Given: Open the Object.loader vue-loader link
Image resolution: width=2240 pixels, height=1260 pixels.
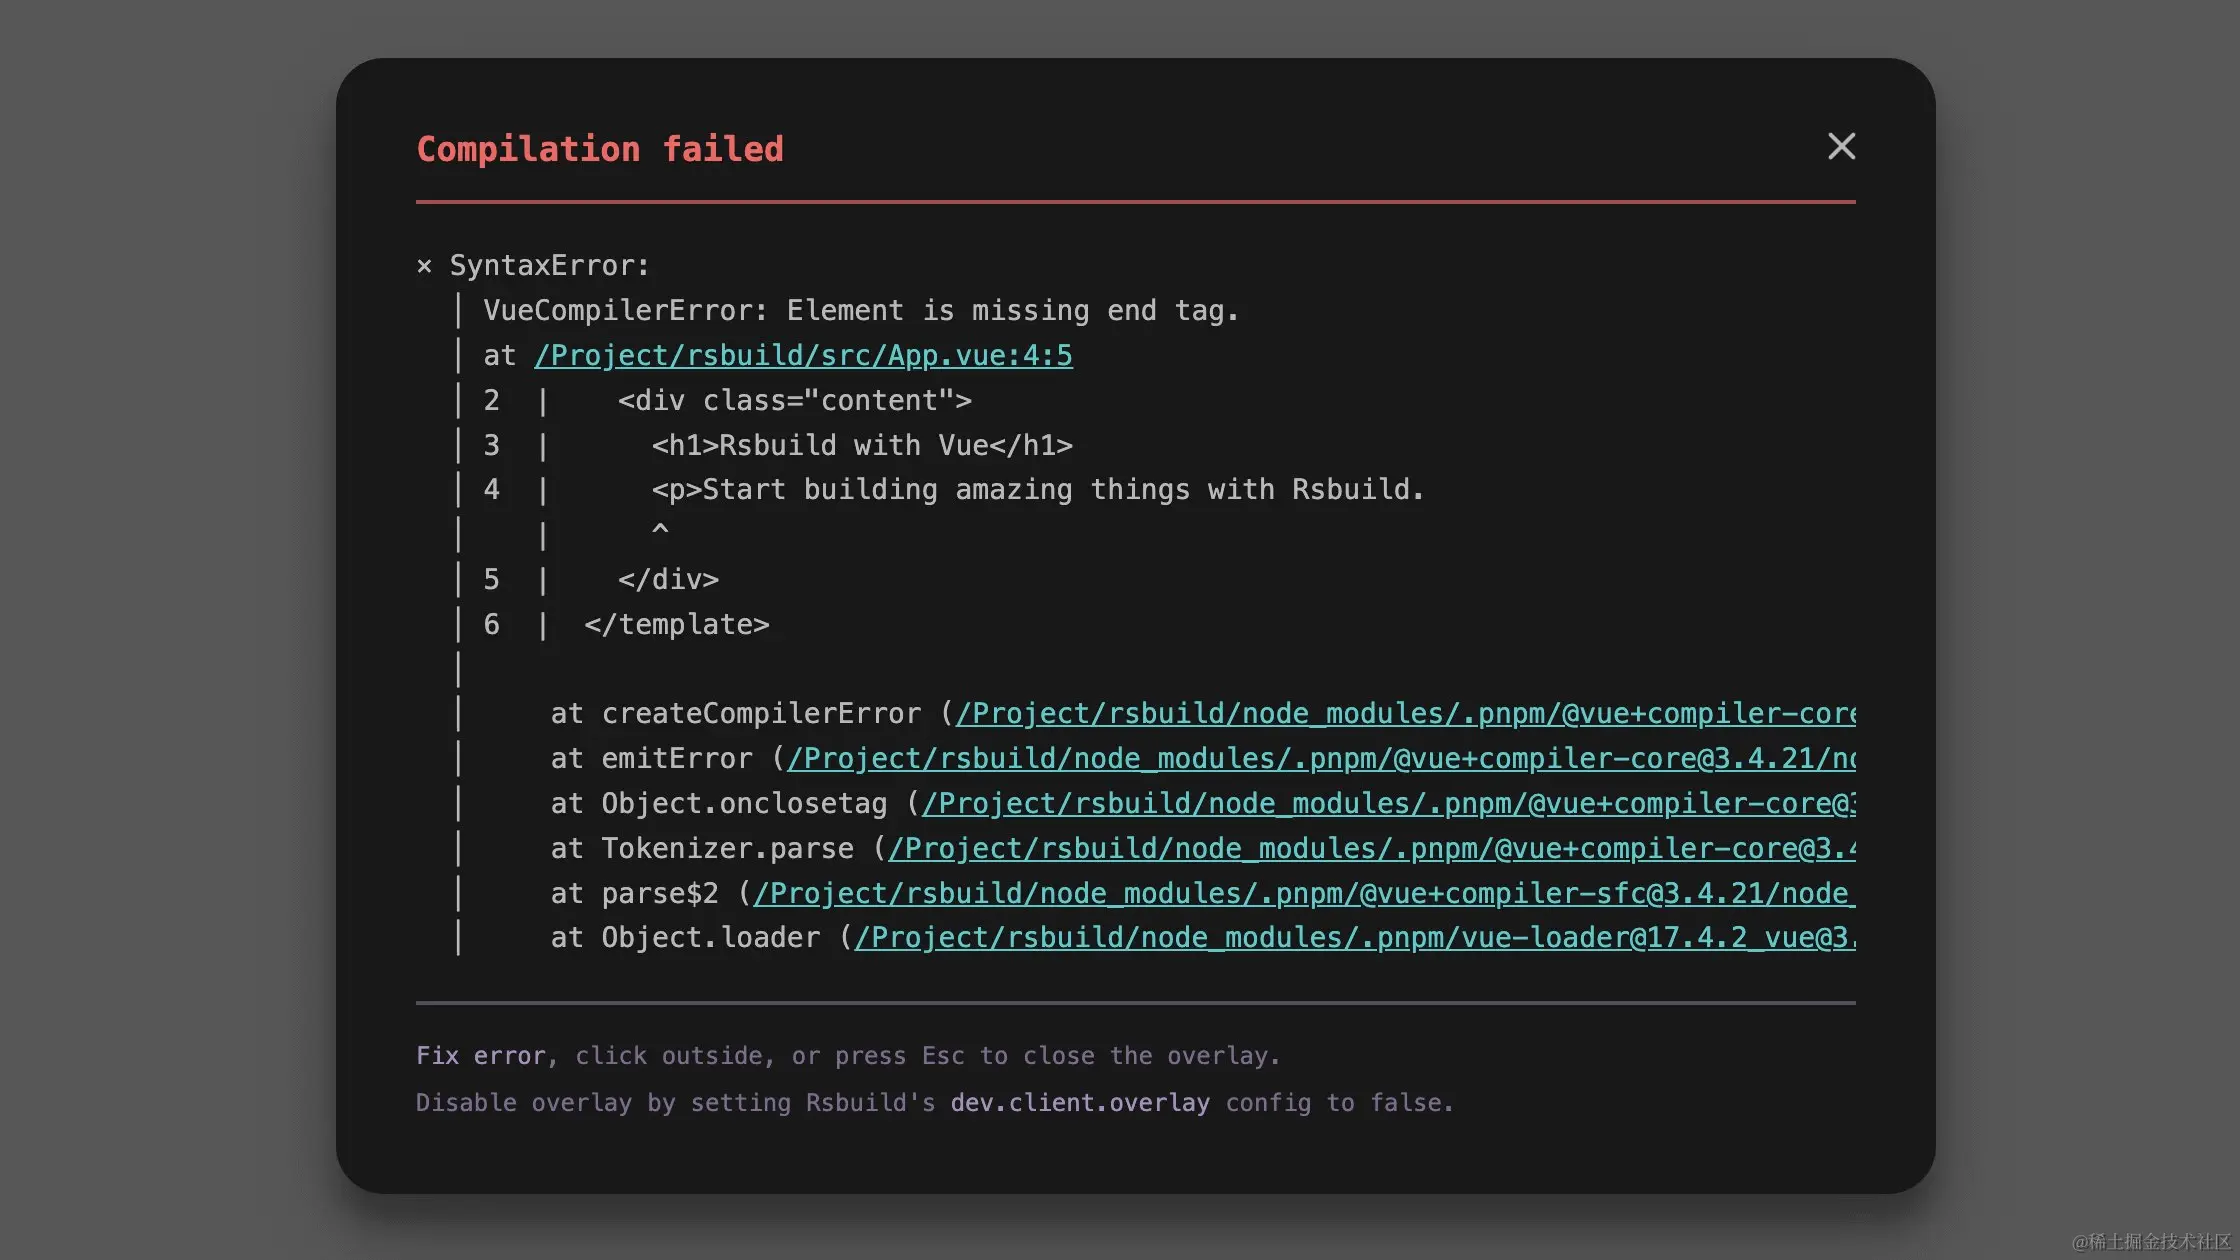Looking at the screenshot, I should point(1350,938).
